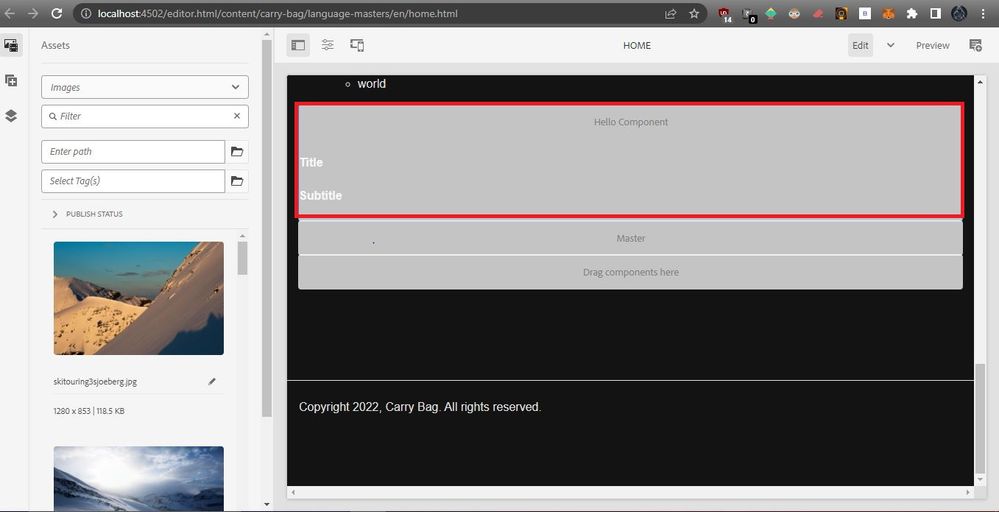Edit skitouring3sjoeberg.jpg with pencil icon
The image size is (999, 512).
point(212,381)
